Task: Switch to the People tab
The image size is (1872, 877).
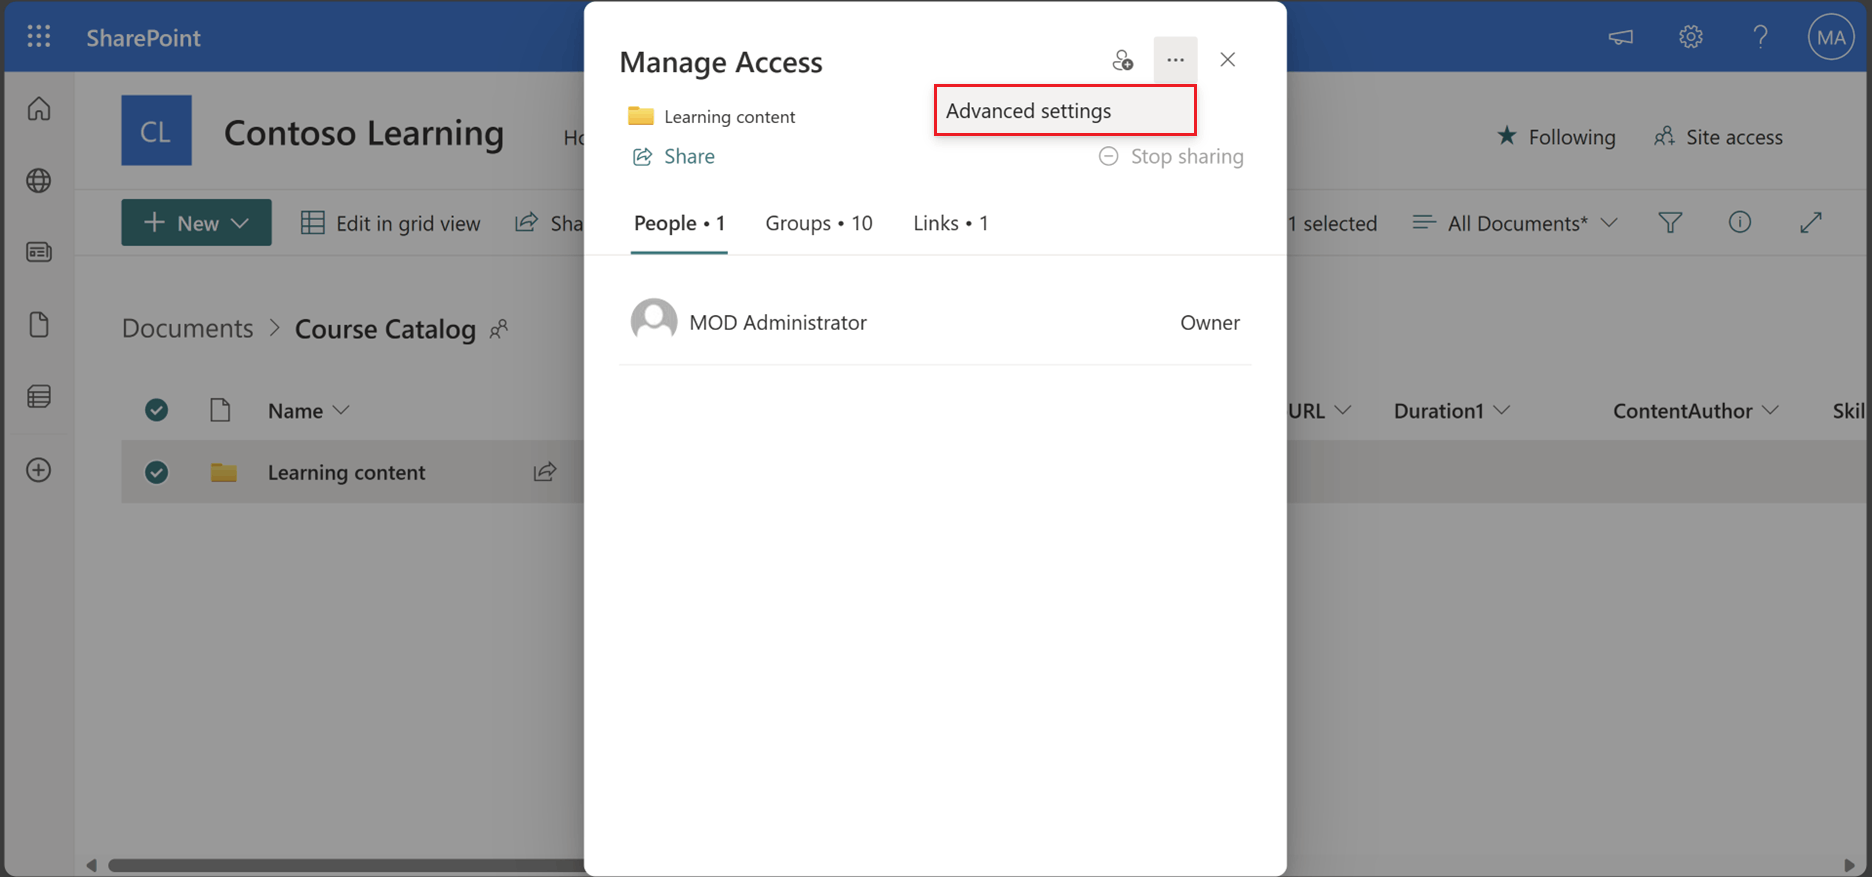Action: coord(679,223)
